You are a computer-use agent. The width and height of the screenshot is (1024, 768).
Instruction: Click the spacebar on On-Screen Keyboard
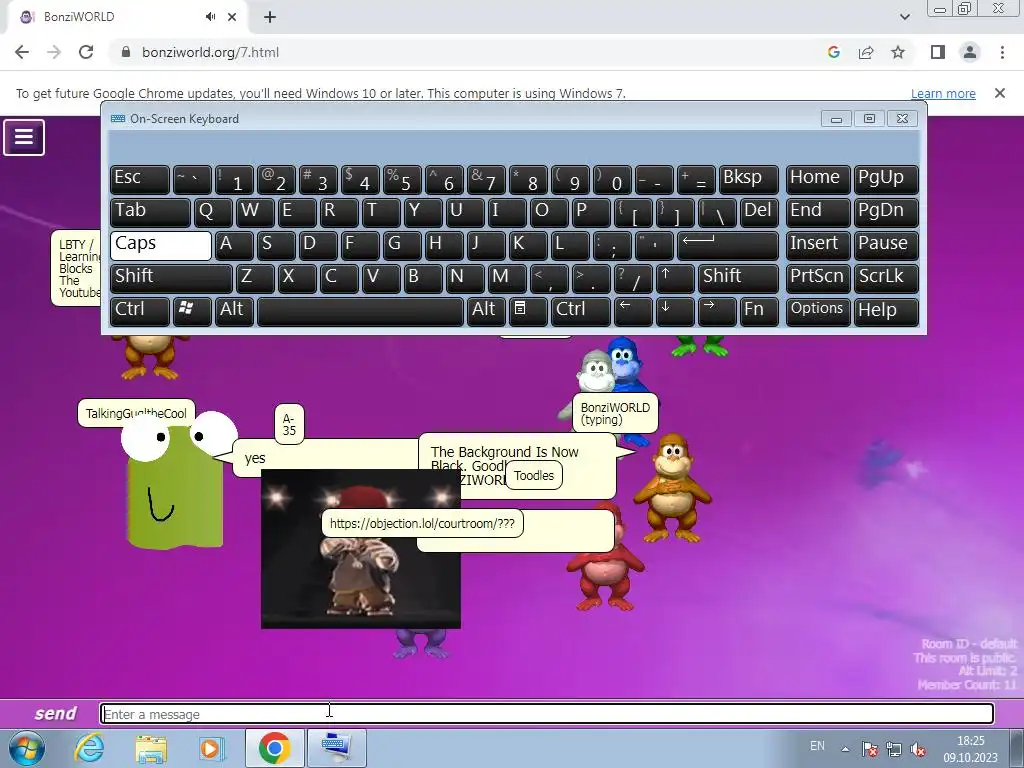point(360,311)
